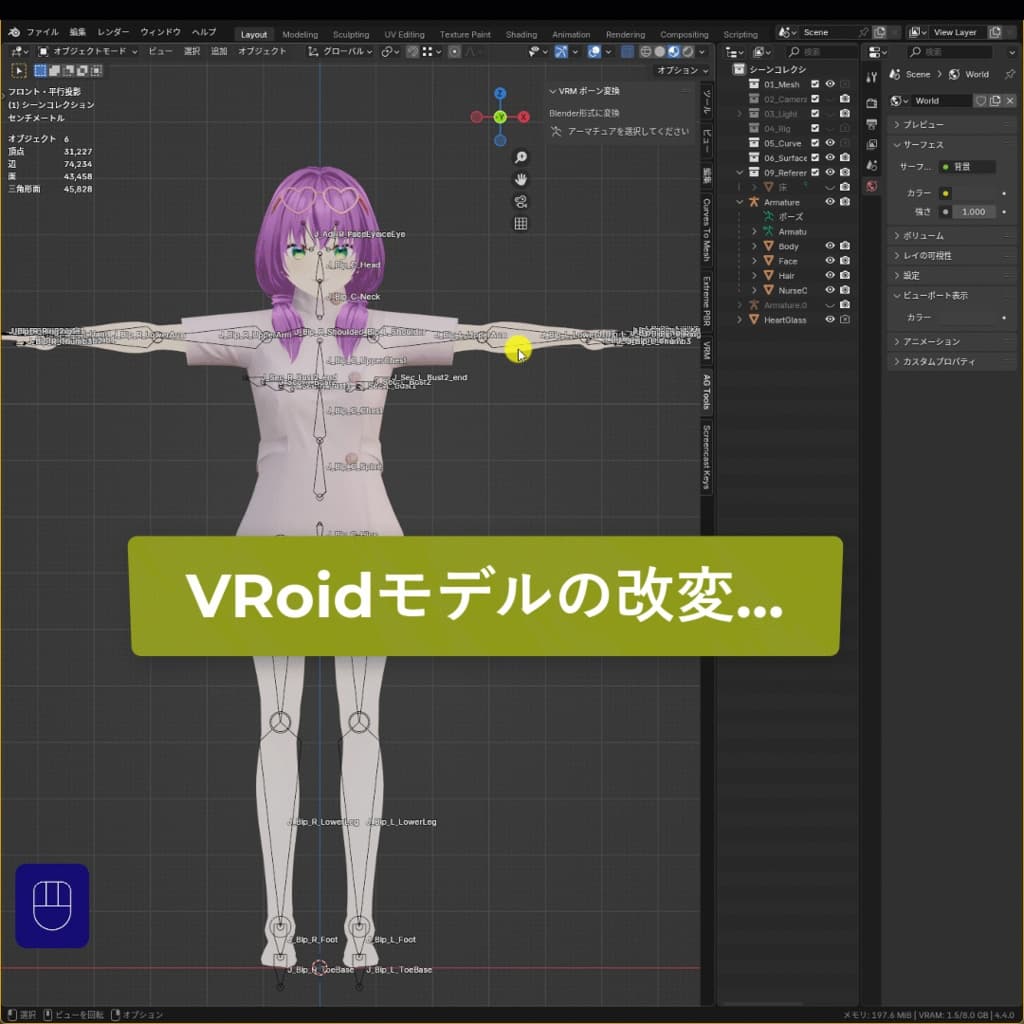Uncheck the 05_Curve collection checkbox

pos(815,144)
